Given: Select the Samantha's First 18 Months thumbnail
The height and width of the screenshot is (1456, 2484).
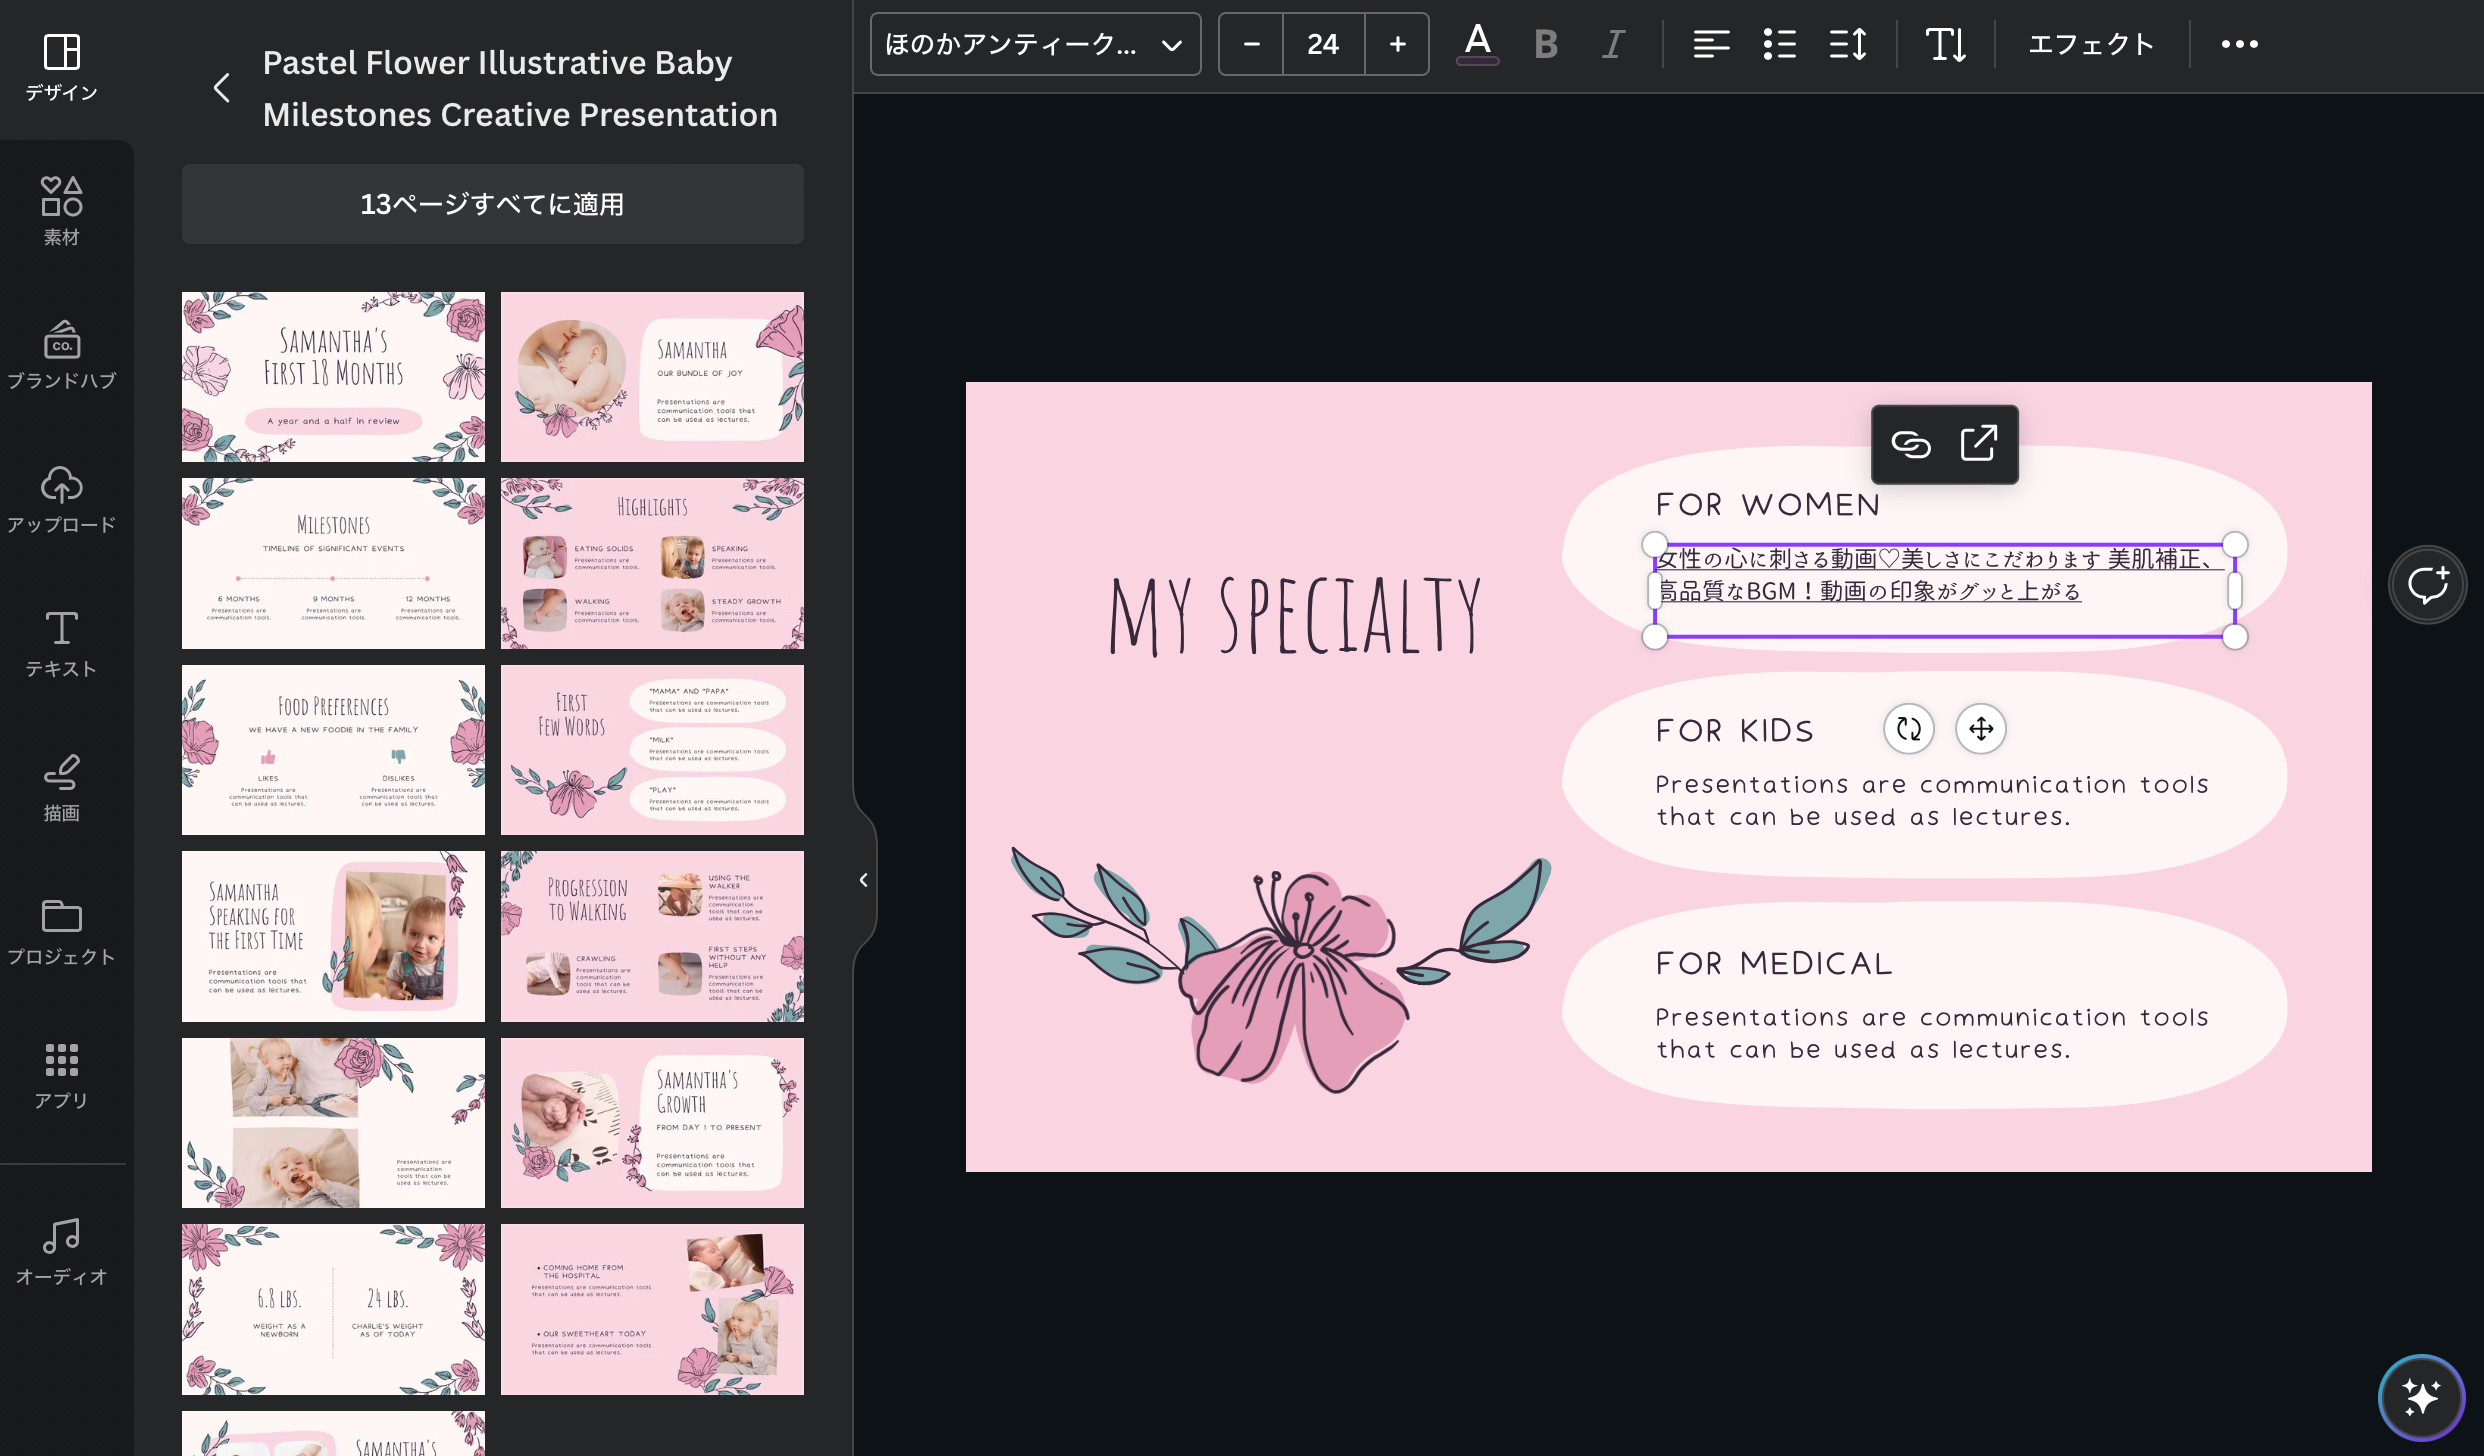Looking at the screenshot, I should (x=333, y=377).
